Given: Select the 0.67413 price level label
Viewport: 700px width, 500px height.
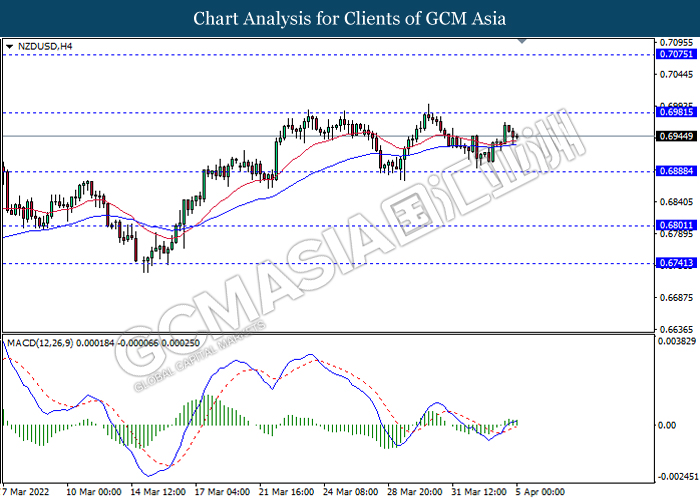Looking at the screenshot, I should click(676, 262).
